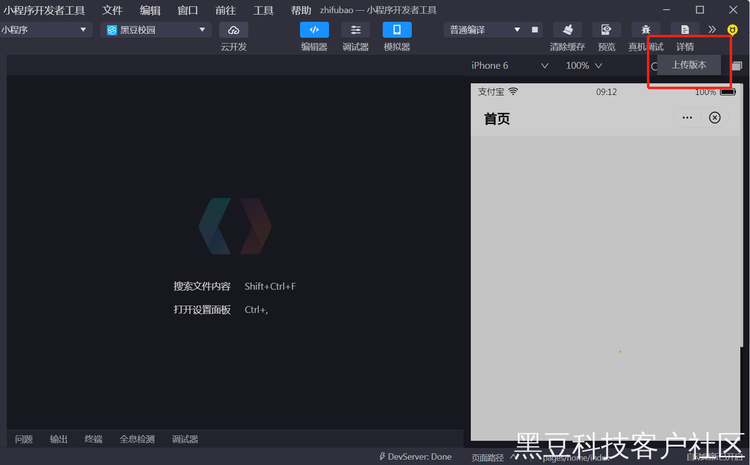Image resolution: width=750 pixels, height=465 pixels.
Task: Click the 详情 document icon
Action: point(685,30)
